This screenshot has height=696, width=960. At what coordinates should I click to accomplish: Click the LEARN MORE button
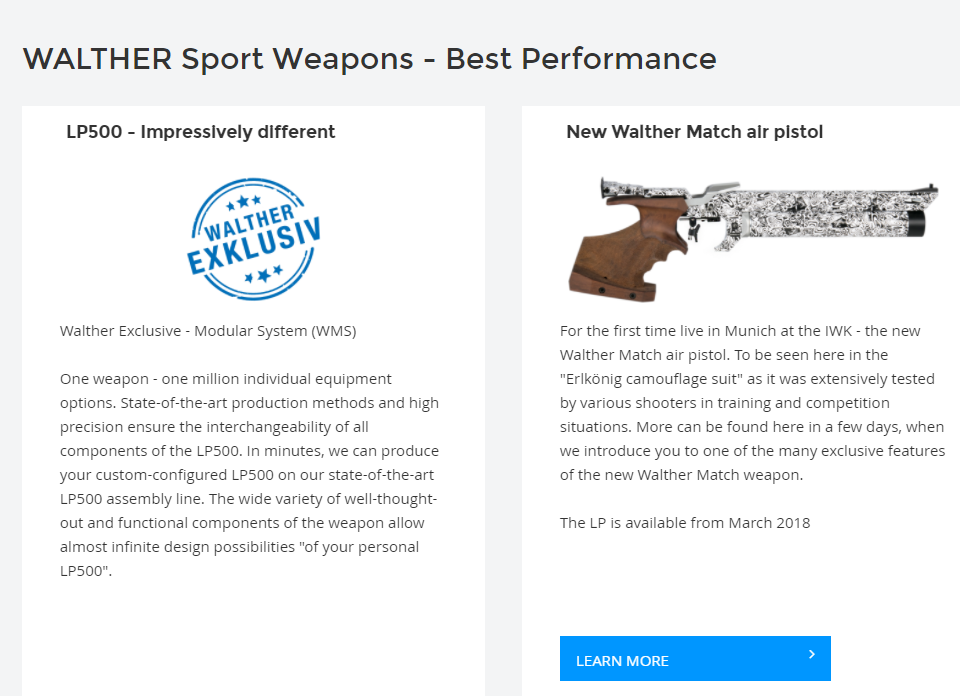[695, 659]
